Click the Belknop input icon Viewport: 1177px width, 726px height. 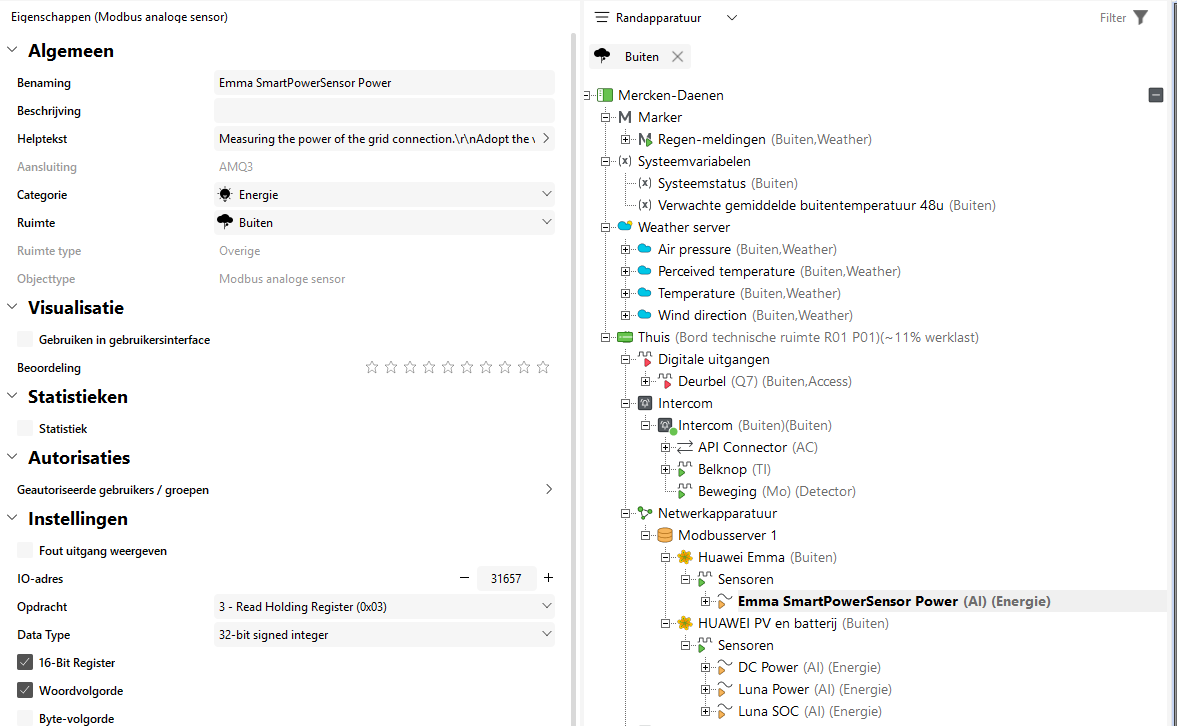pos(685,469)
